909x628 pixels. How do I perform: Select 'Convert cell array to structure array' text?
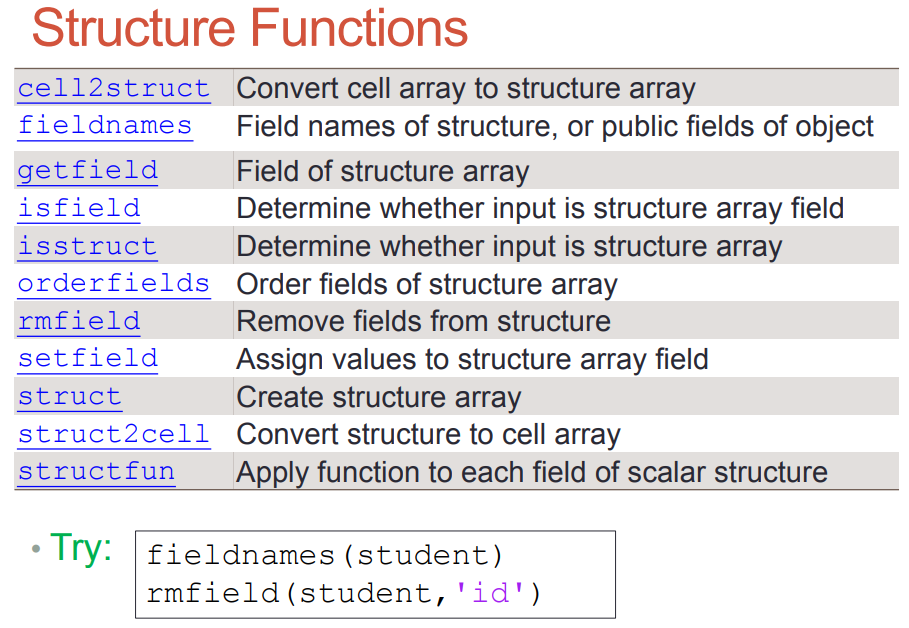click(466, 90)
